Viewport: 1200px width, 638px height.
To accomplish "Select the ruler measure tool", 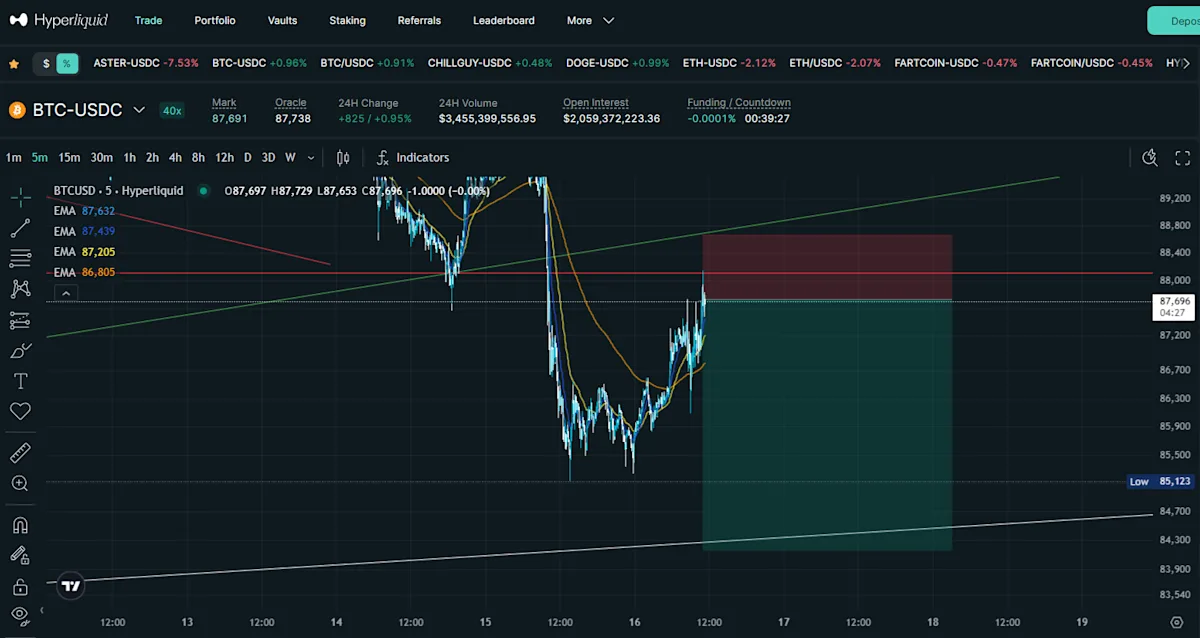I will tap(20, 454).
